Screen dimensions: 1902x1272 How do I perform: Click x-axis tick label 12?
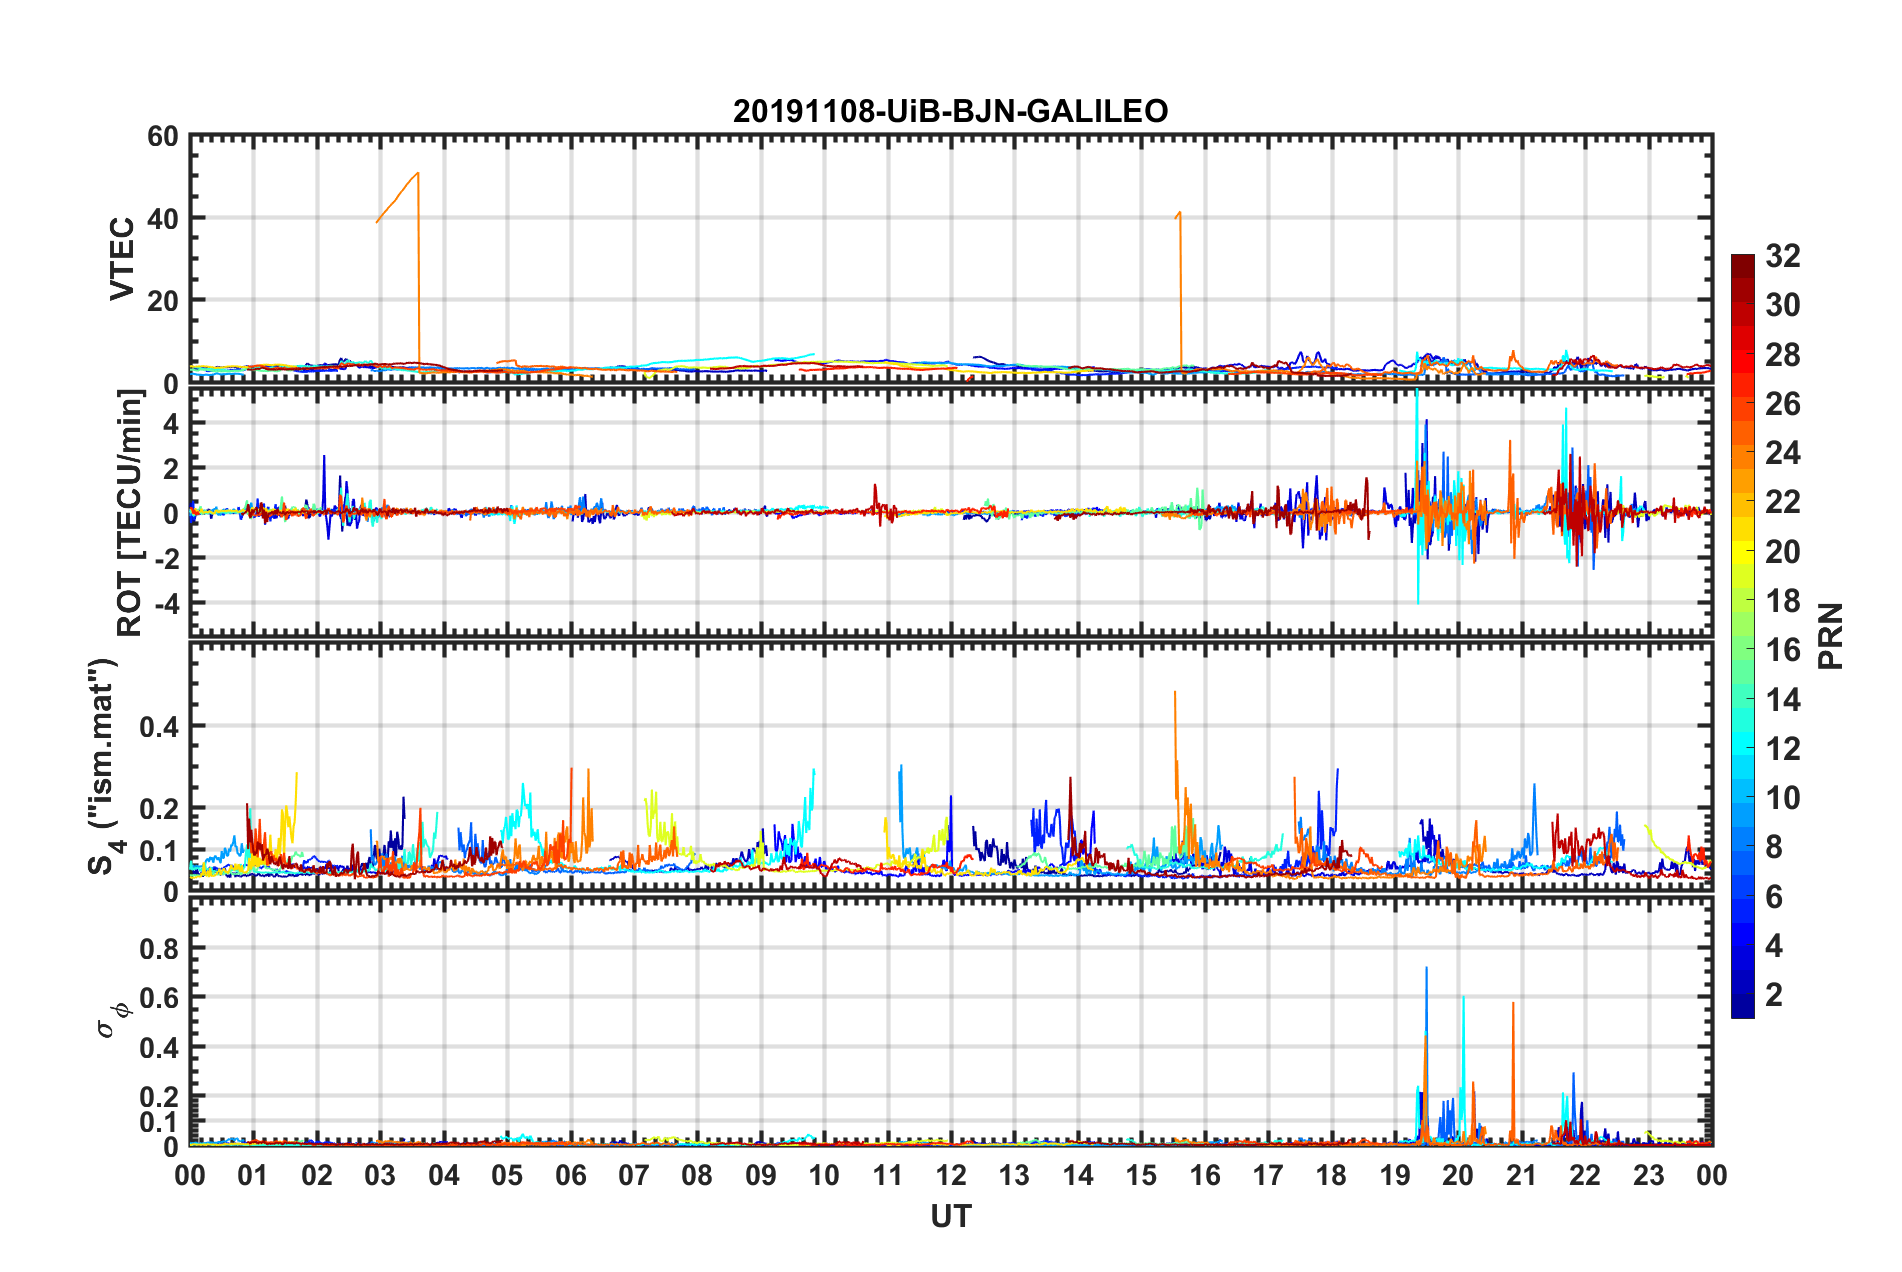(x=951, y=1175)
